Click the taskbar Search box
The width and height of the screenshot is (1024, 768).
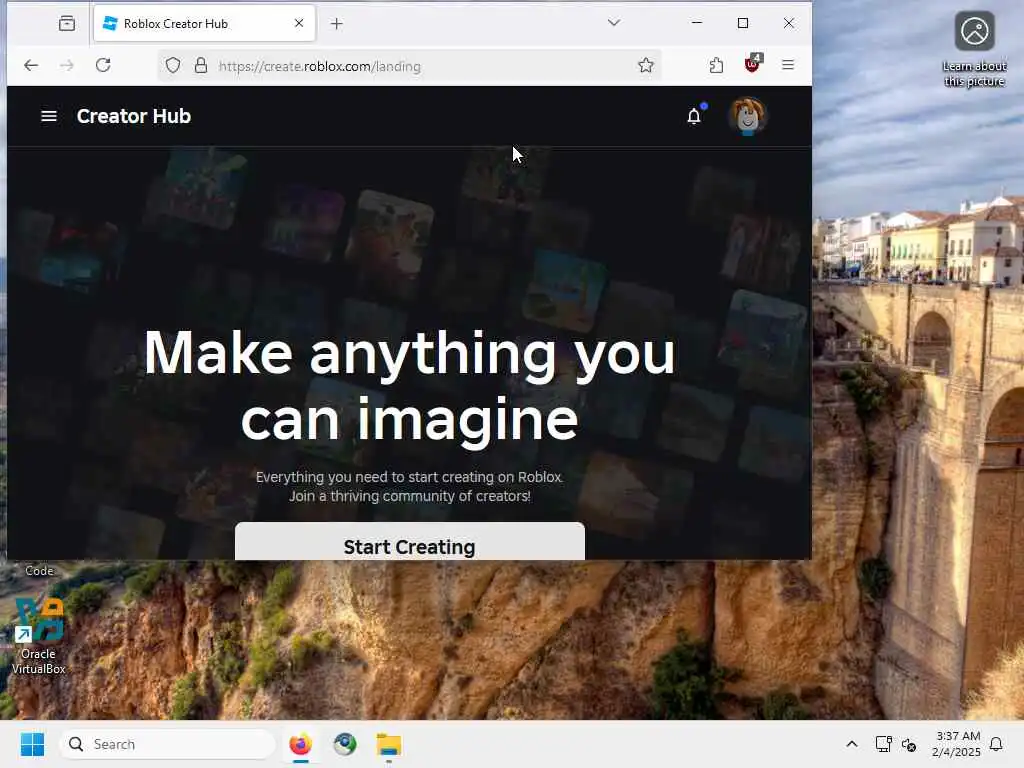[x=167, y=744]
